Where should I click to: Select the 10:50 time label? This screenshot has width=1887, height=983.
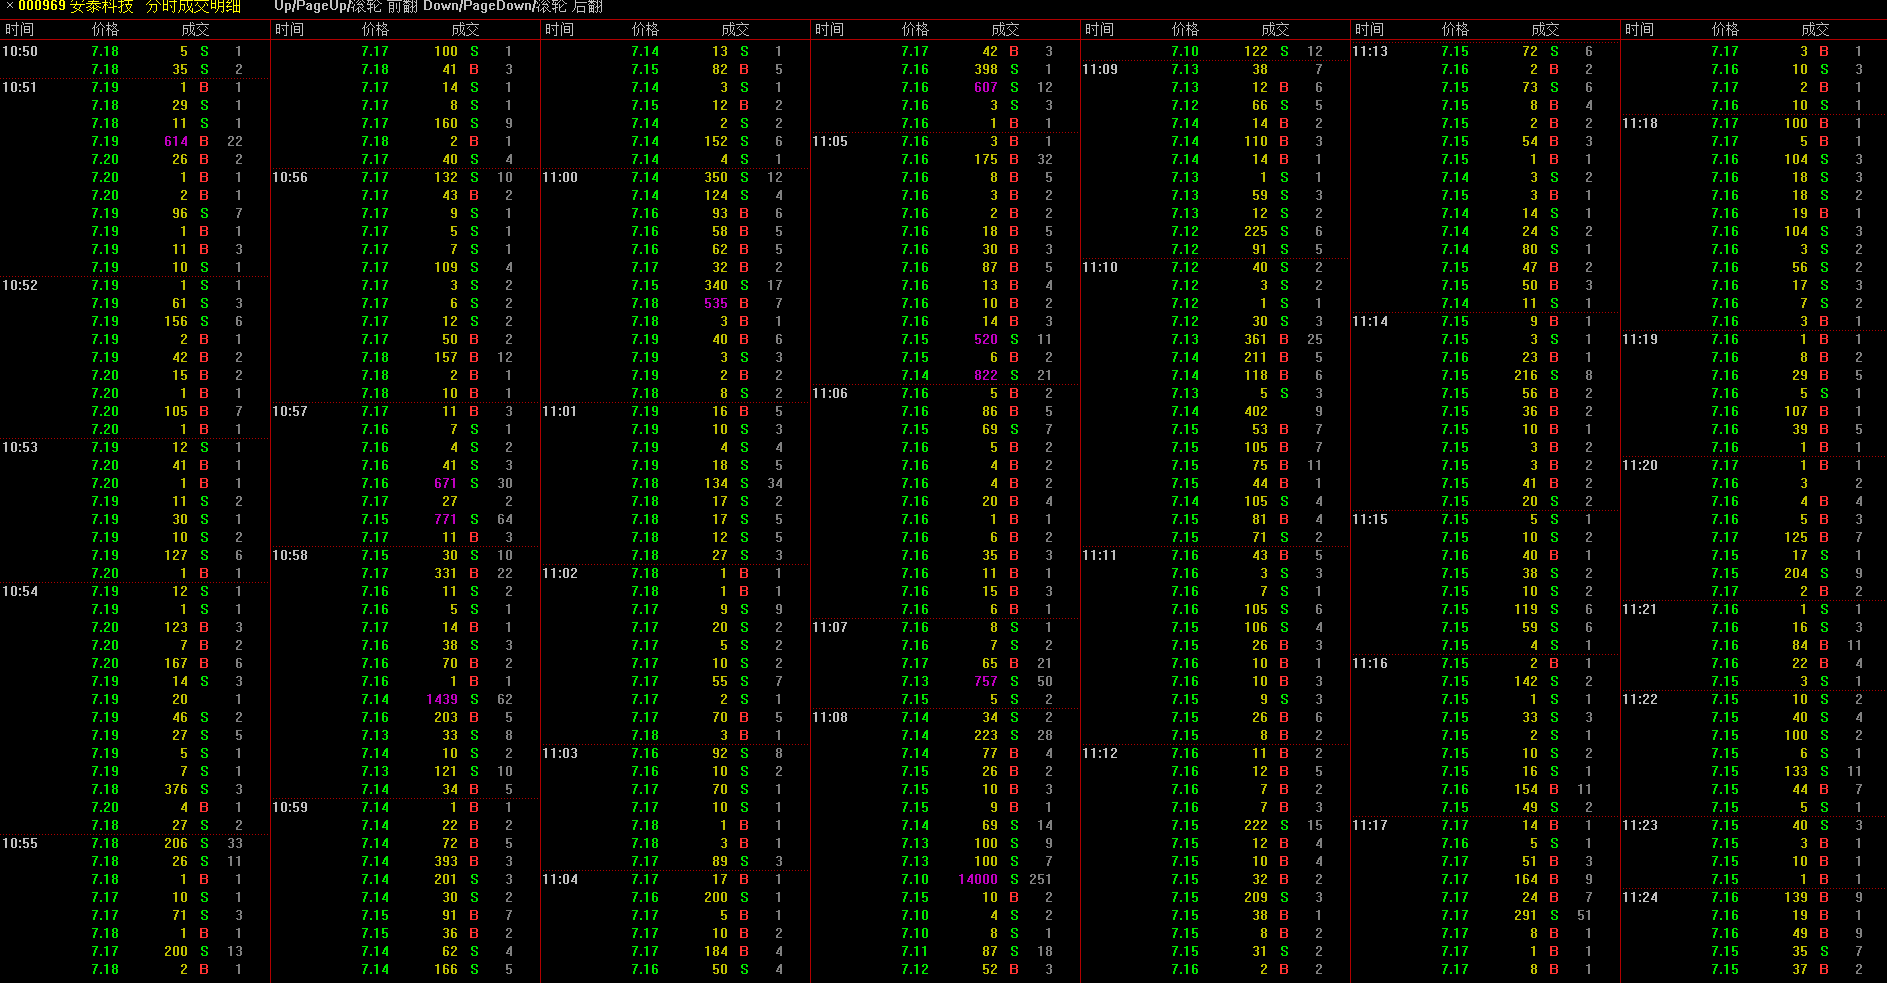pyautogui.click(x=20, y=51)
